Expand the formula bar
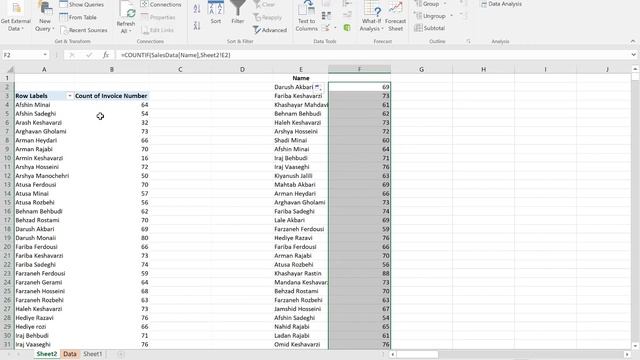The height and width of the screenshot is (360, 640). click(x=633, y=55)
